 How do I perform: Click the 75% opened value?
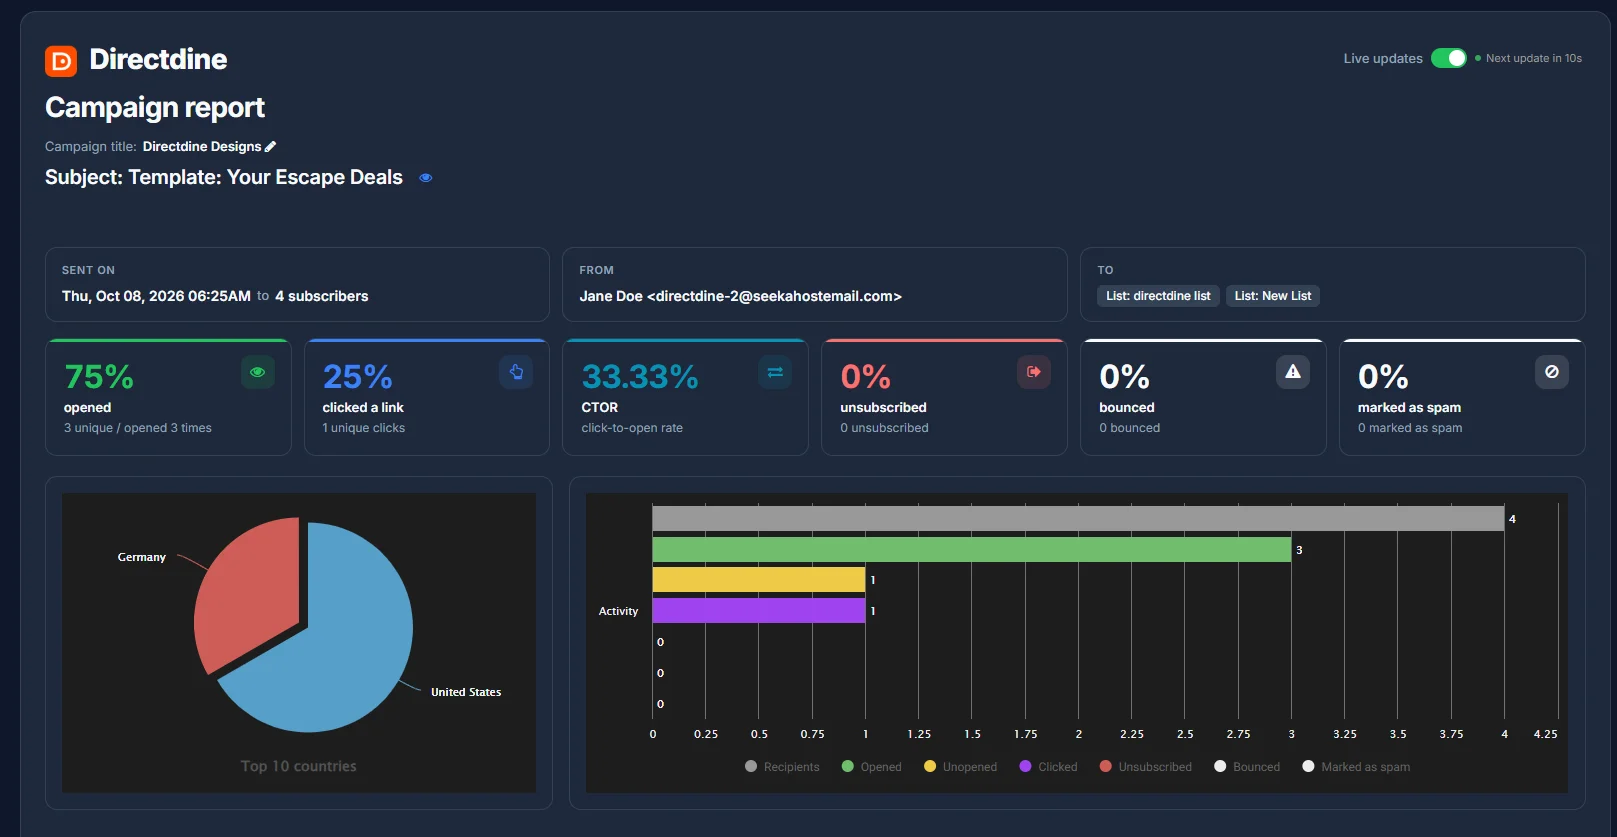pos(99,377)
